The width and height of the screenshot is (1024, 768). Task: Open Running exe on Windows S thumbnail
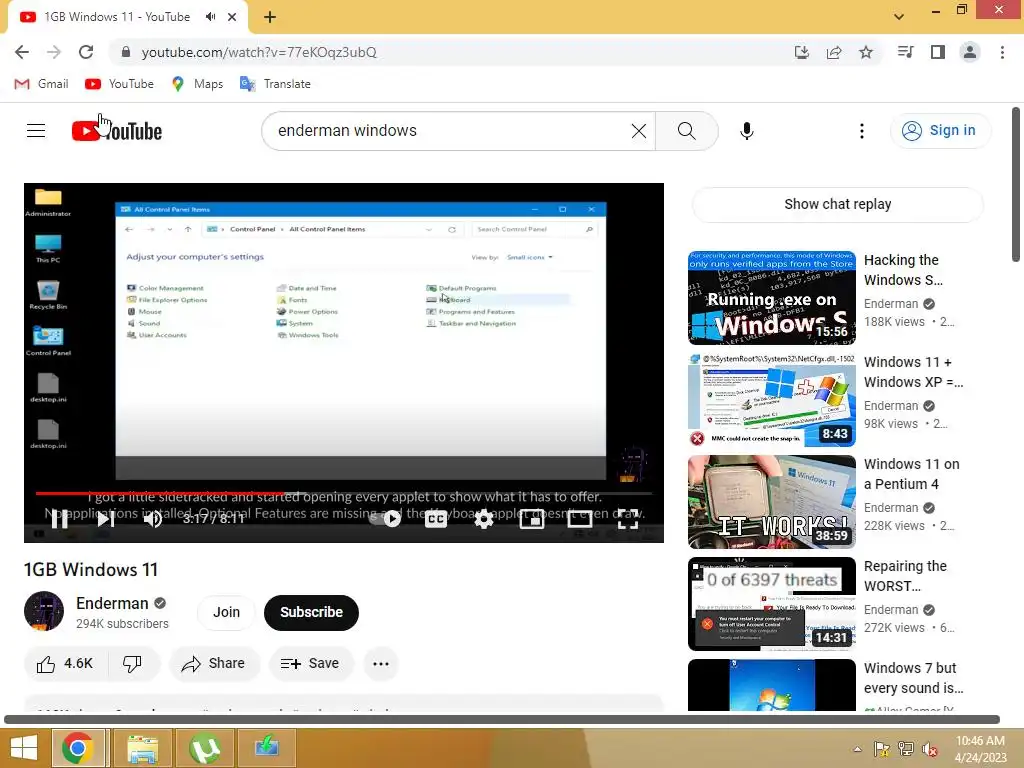pos(771,298)
